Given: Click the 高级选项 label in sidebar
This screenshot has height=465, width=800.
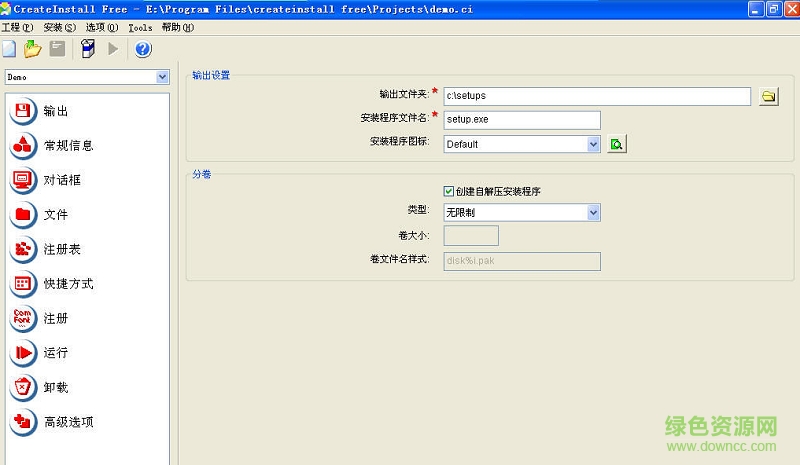Looking at the screenshot, I should (68, 422).
